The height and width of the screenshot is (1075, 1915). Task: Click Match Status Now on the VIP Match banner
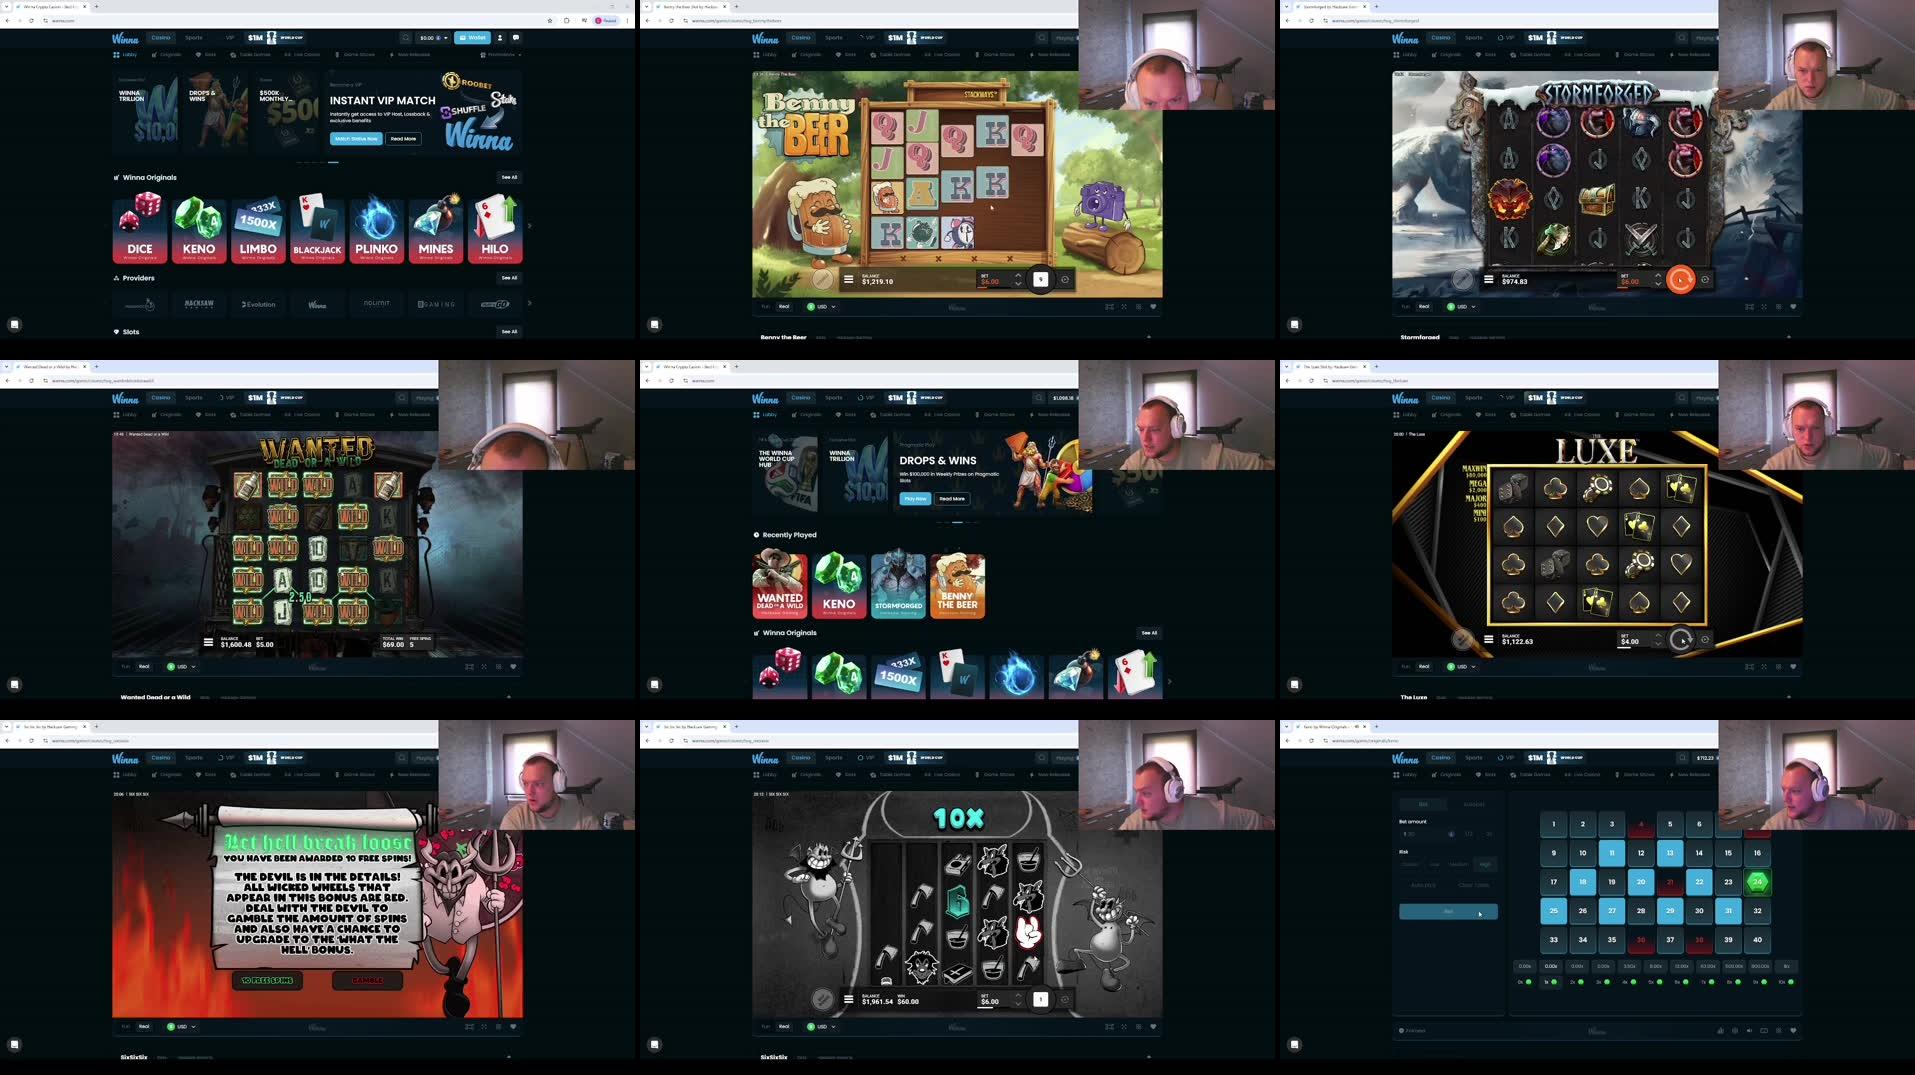356,139
